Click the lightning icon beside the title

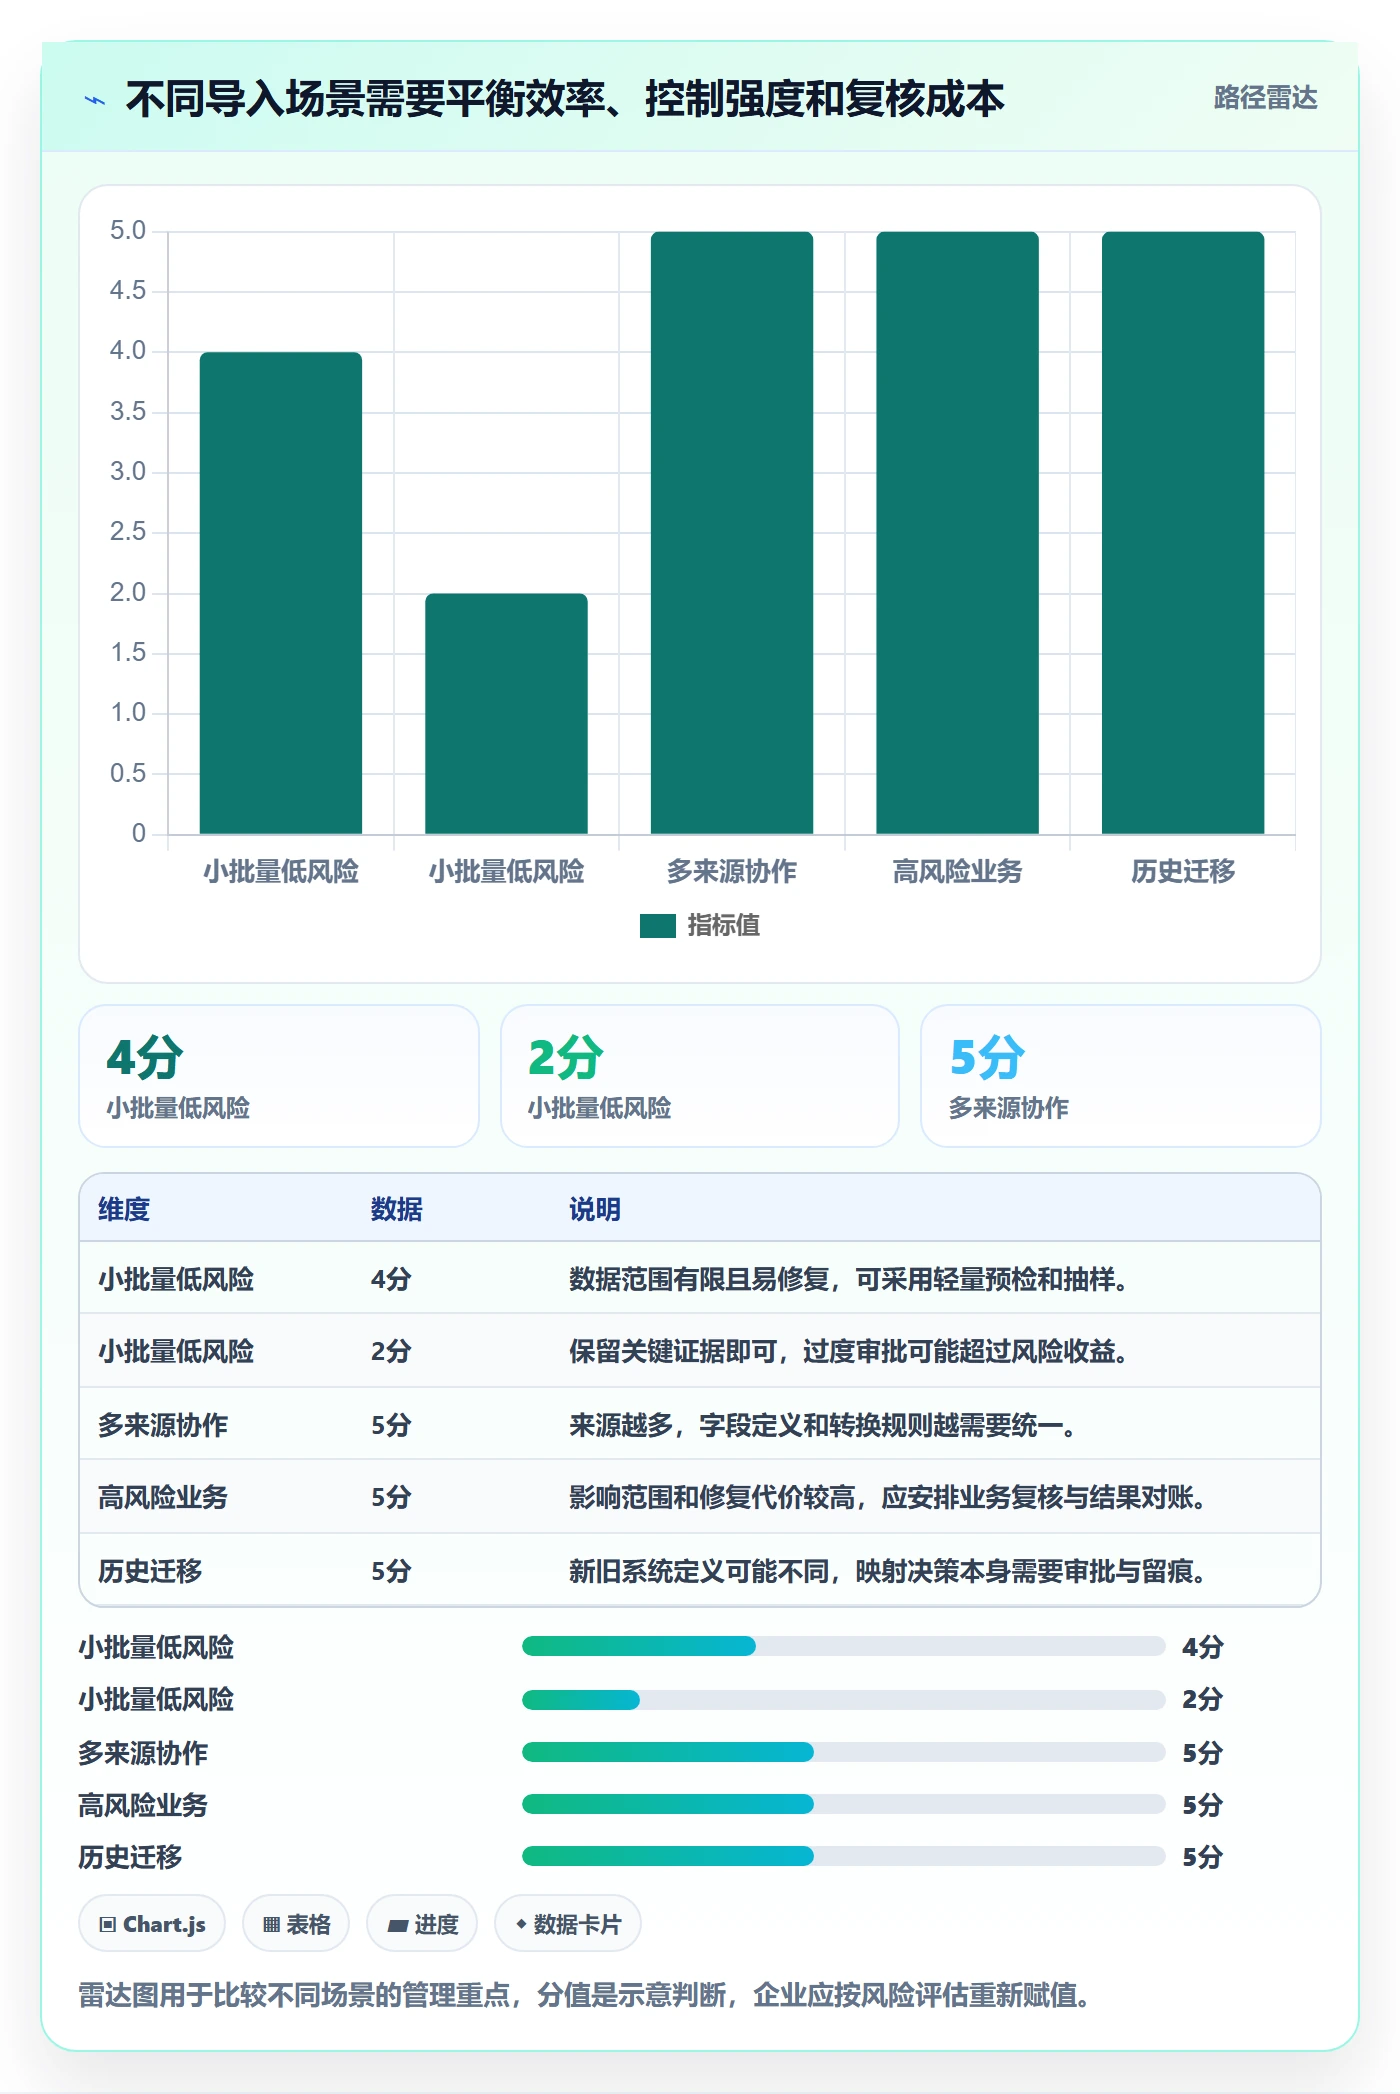pos(95,100)
